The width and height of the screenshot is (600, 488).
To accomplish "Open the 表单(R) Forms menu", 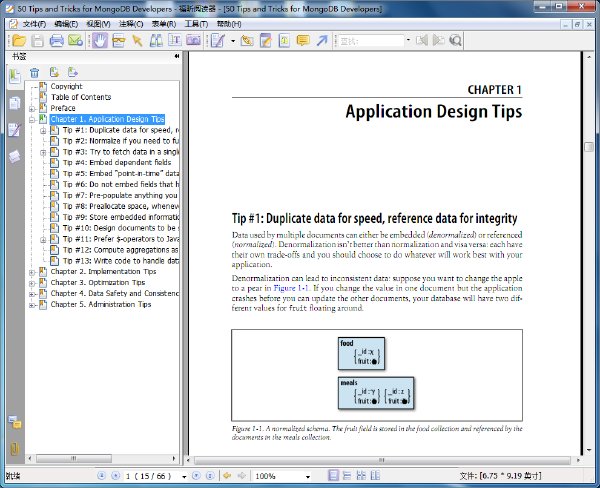I will [164, 24].
